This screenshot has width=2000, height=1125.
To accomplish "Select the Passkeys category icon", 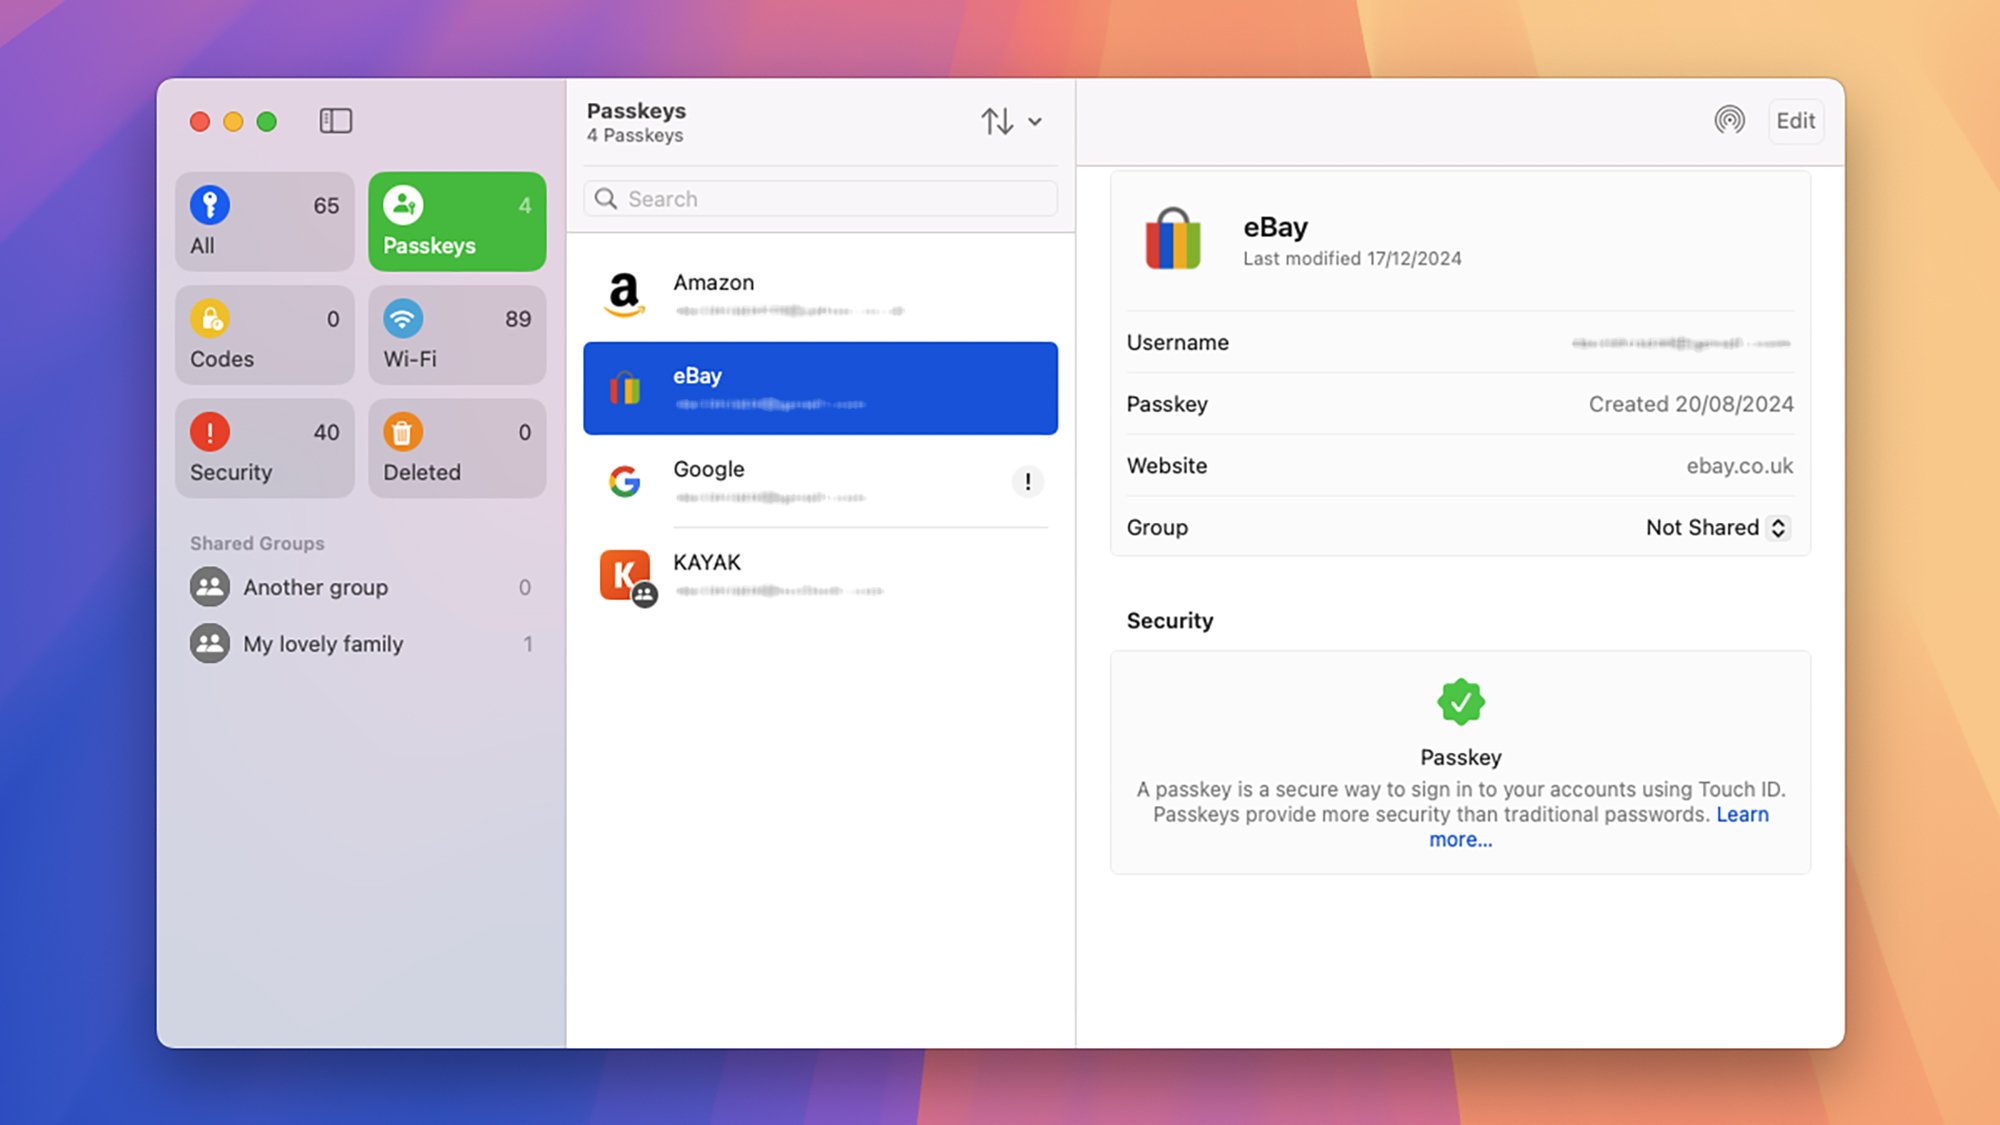I will [402, 203].
